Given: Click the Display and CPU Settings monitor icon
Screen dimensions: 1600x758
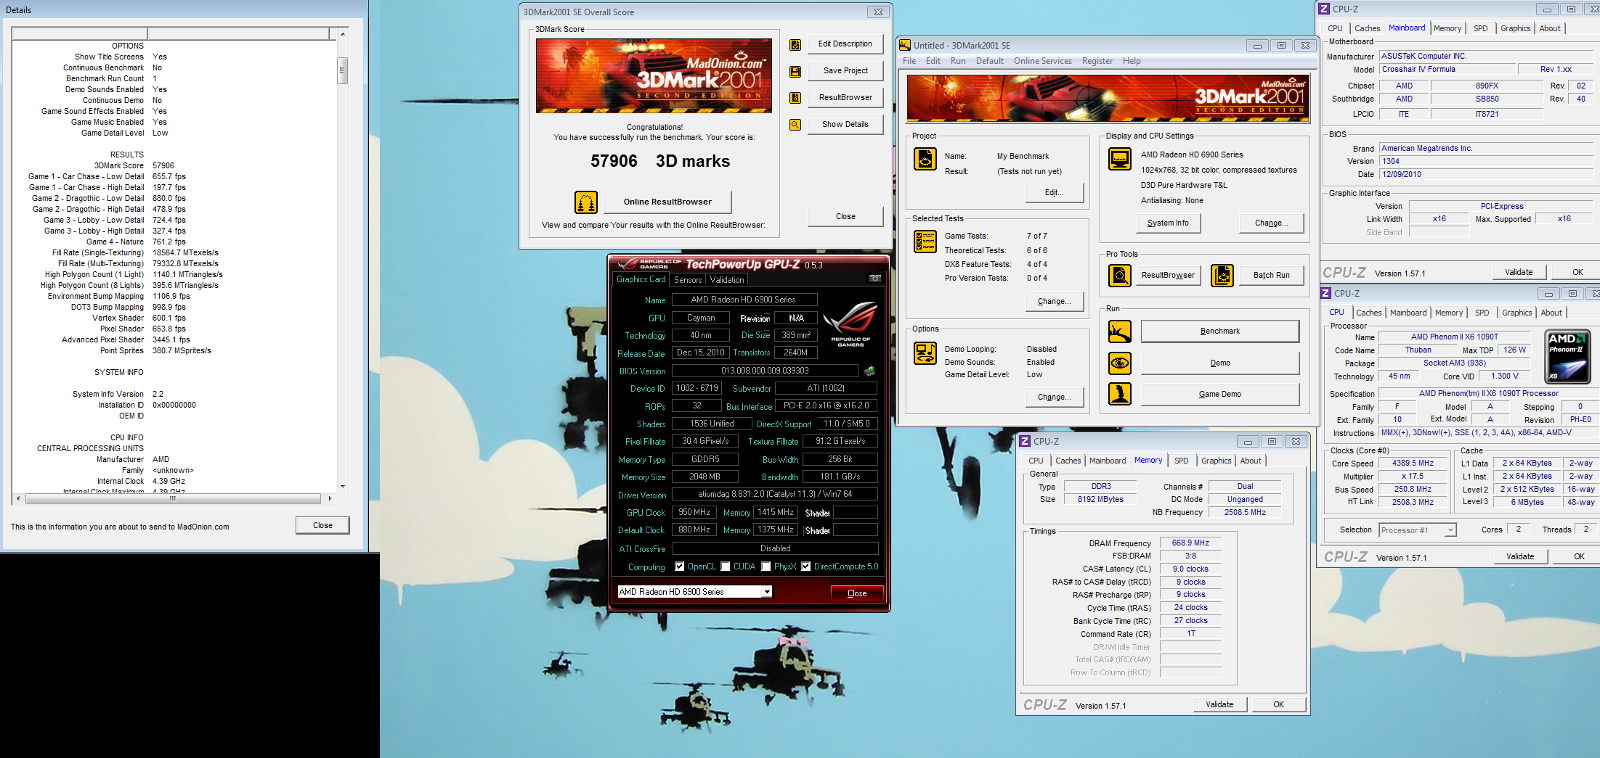Looking at the screenshot, I should click(x=1120, y=158).
